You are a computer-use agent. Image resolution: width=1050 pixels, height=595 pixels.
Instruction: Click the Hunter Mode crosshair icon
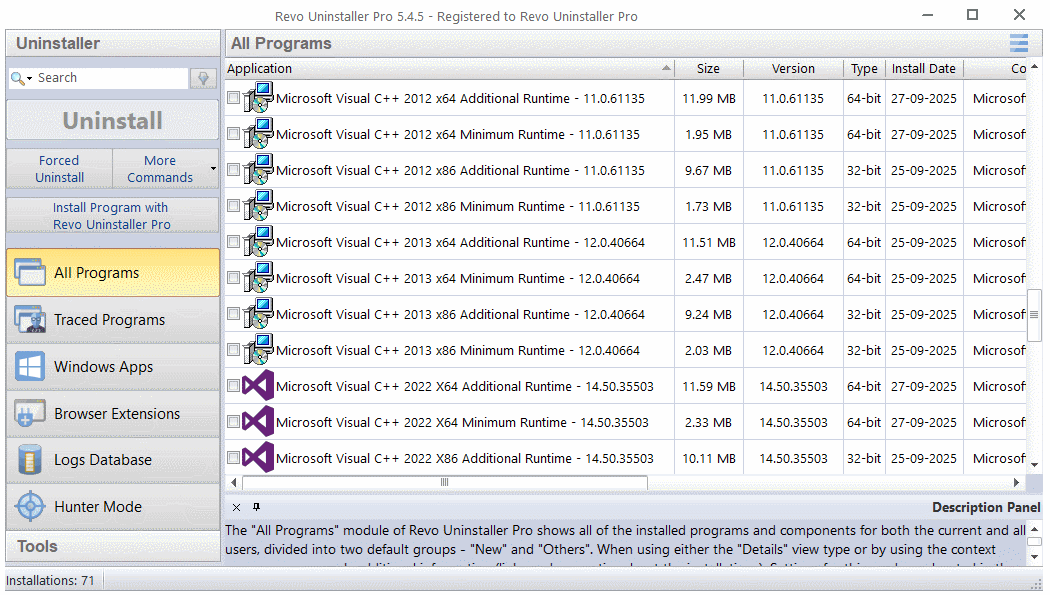click(x=30, y=507)
